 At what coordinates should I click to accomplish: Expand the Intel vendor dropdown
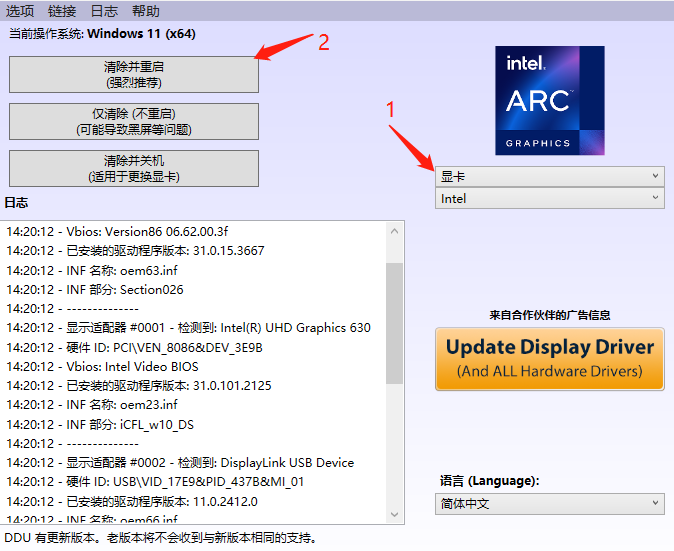(550, 199)
